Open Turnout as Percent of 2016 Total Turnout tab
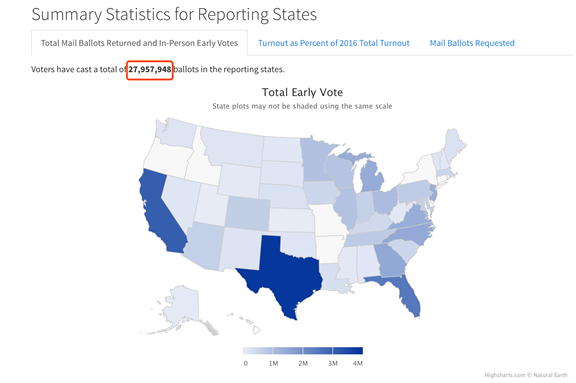 (334, 43)
